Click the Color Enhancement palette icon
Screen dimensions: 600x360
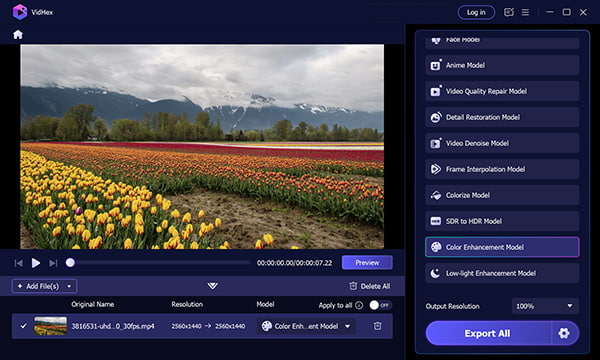click(x=435, y=247)
